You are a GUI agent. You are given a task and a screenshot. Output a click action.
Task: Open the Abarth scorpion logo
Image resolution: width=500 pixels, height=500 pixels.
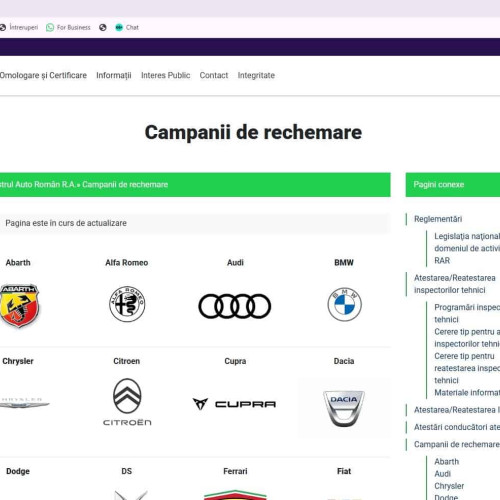click(x=19, y=305)
